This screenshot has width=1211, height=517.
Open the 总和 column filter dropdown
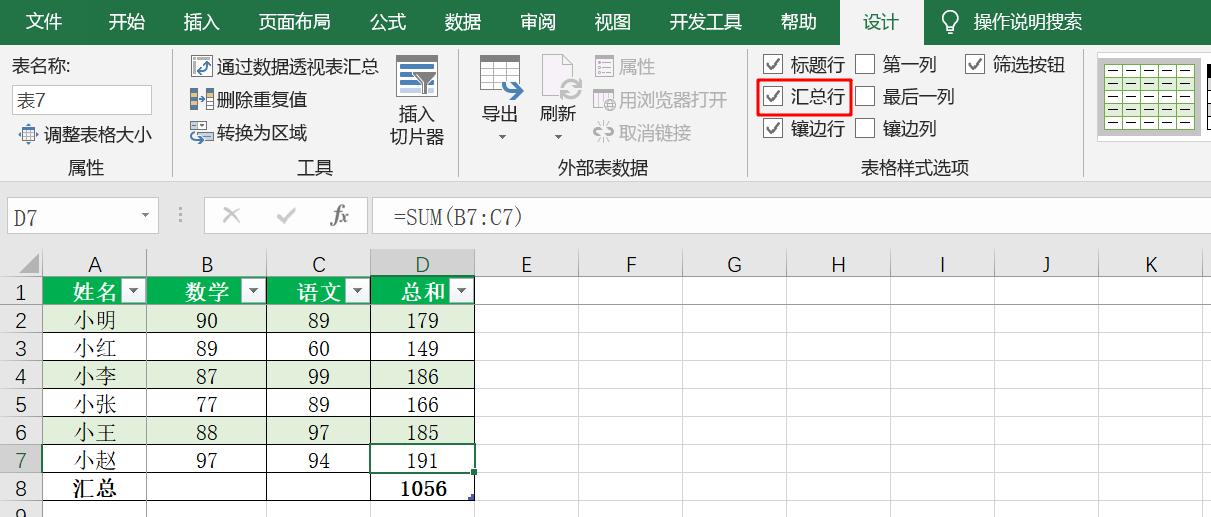pos(461,291)
